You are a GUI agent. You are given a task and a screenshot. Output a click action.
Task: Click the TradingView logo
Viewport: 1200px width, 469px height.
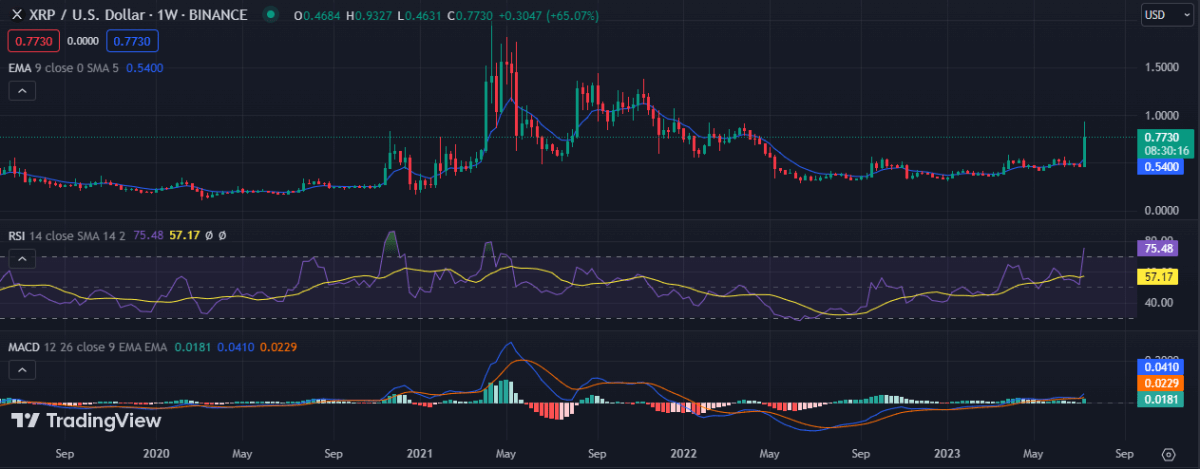tap(86, 421)
